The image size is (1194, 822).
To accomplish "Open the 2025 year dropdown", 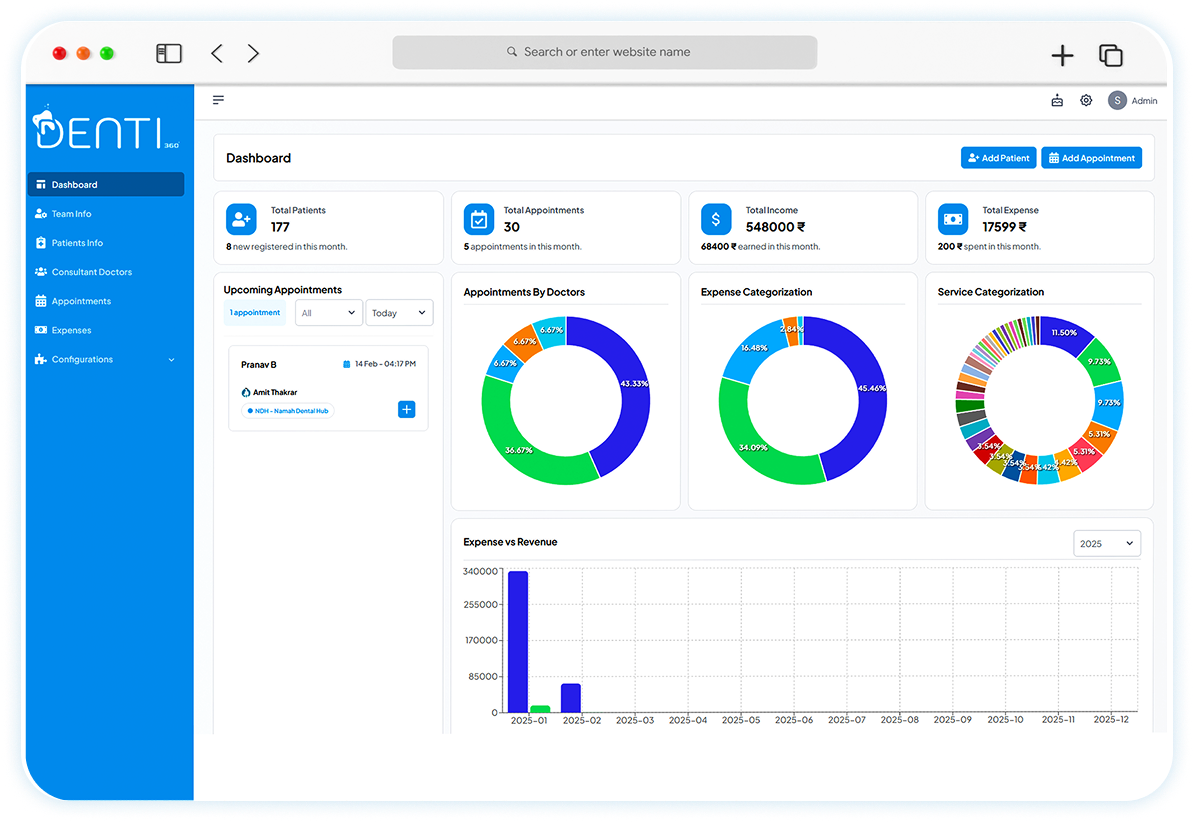I will [1106, 543].
